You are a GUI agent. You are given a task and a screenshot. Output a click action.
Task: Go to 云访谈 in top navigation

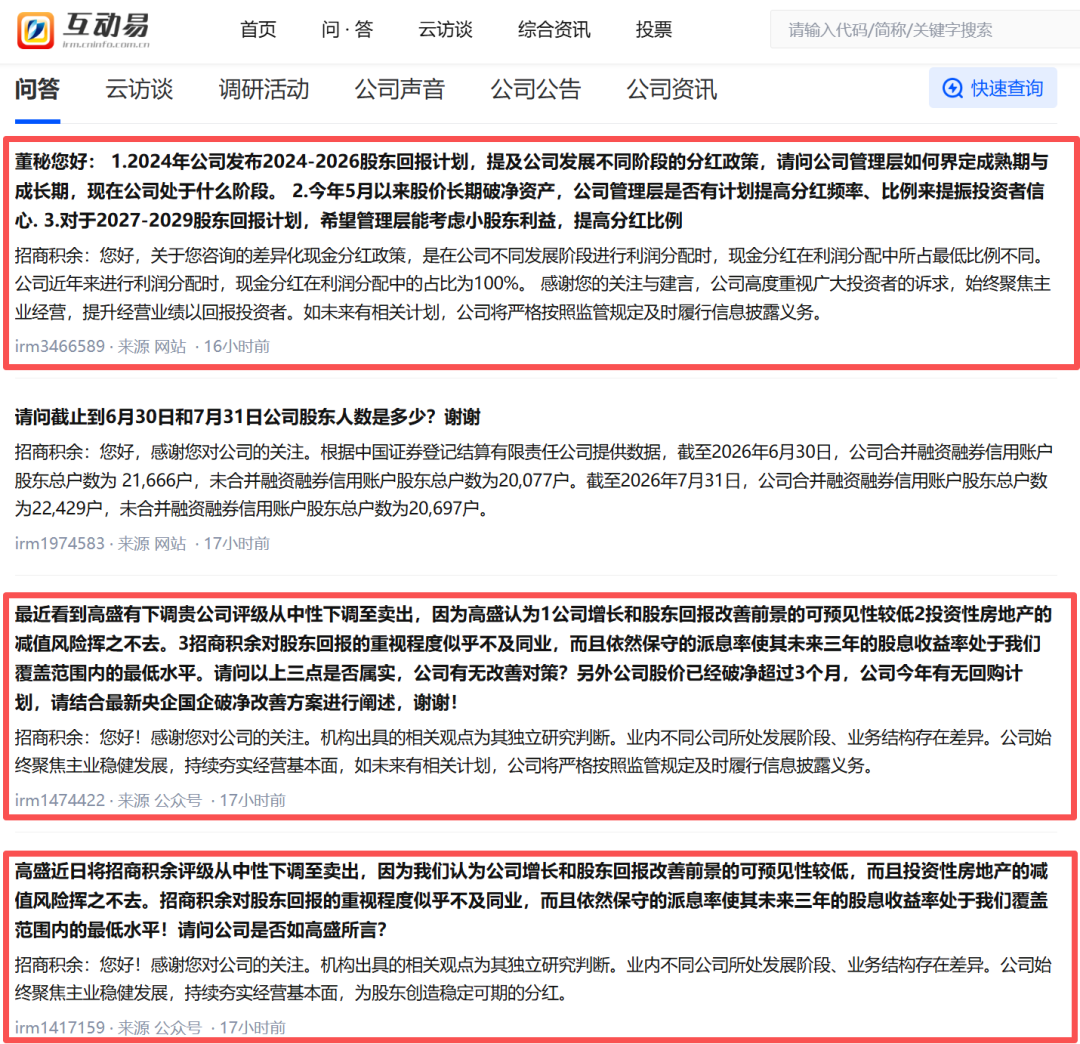[445, 30]
